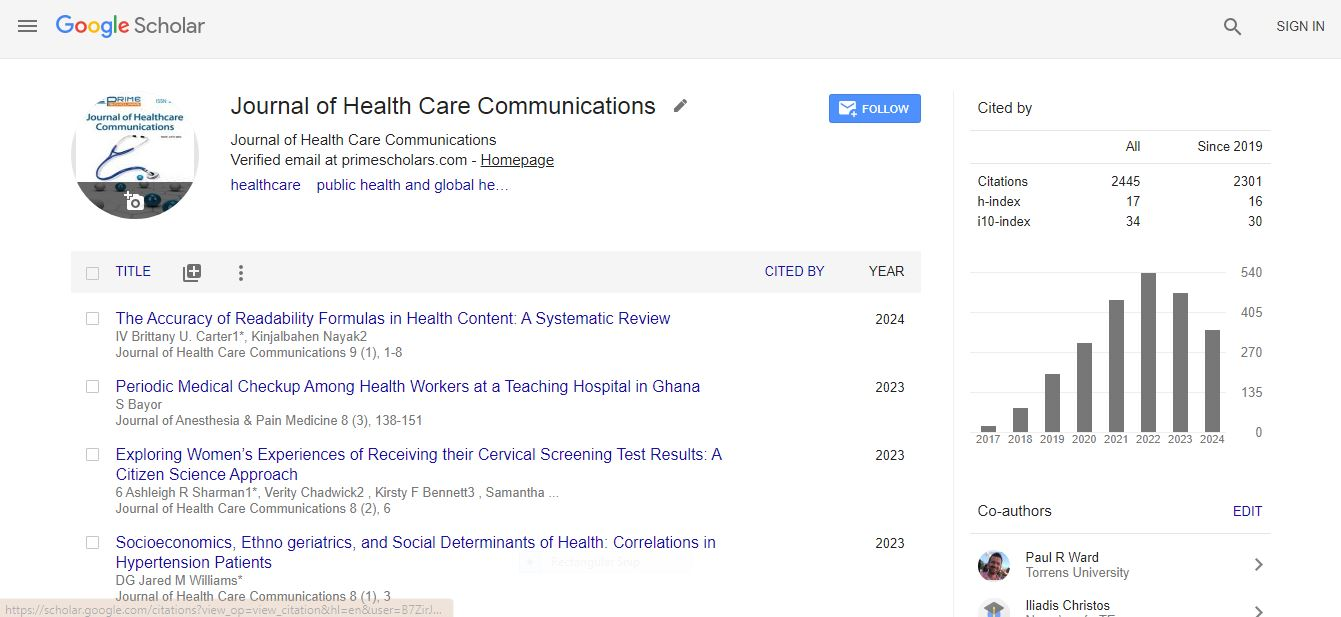1341x617 pixels.
Task: Expand Iliadis Christos co-author chevron
Action: click(x=1258, y=611)
